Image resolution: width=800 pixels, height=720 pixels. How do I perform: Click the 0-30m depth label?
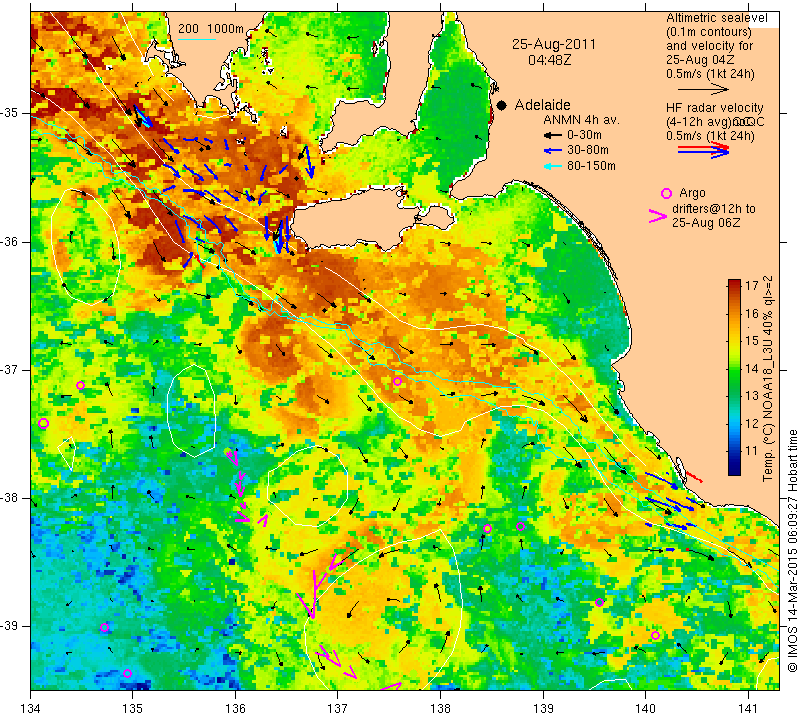coord(584,135)
